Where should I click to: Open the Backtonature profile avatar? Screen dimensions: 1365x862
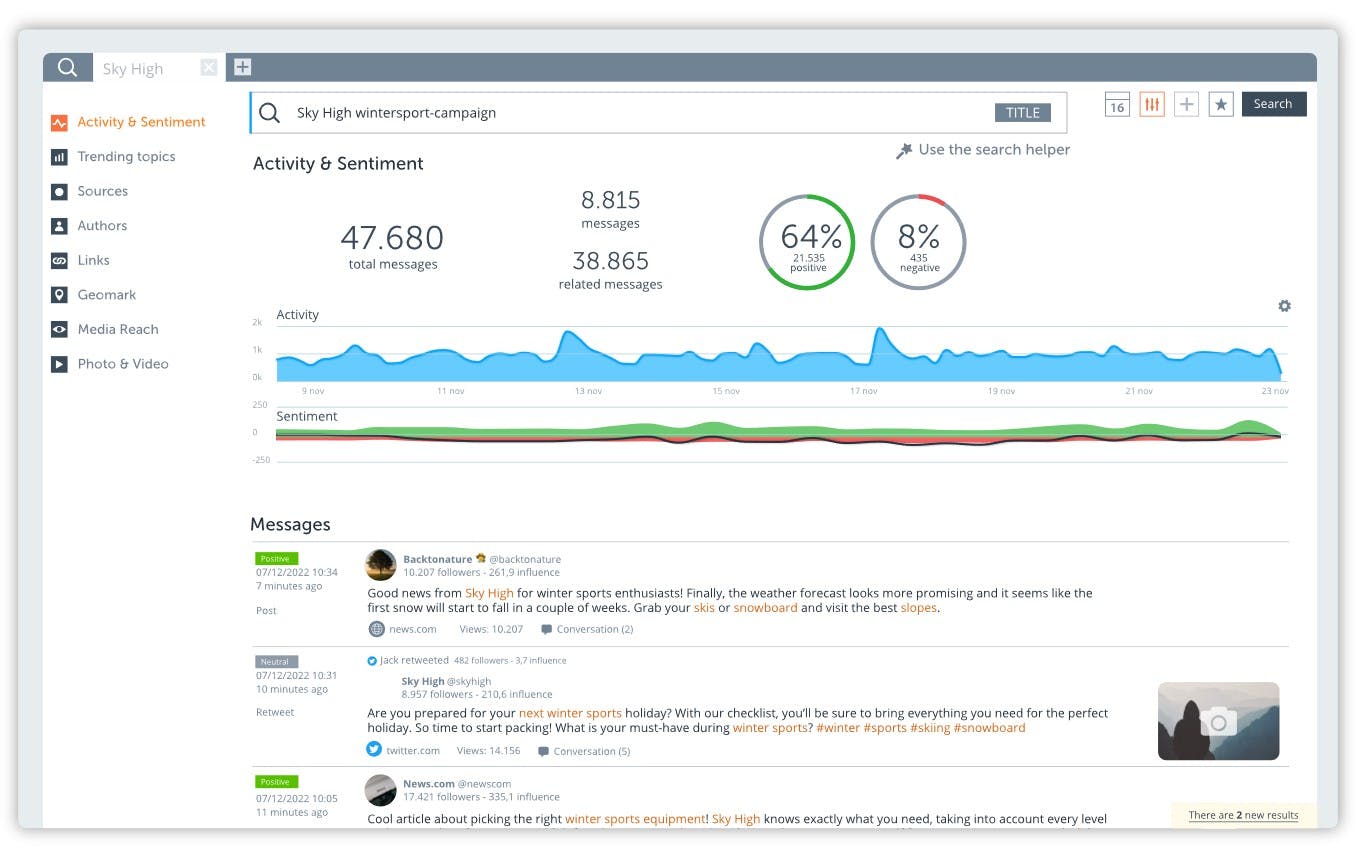381,565
